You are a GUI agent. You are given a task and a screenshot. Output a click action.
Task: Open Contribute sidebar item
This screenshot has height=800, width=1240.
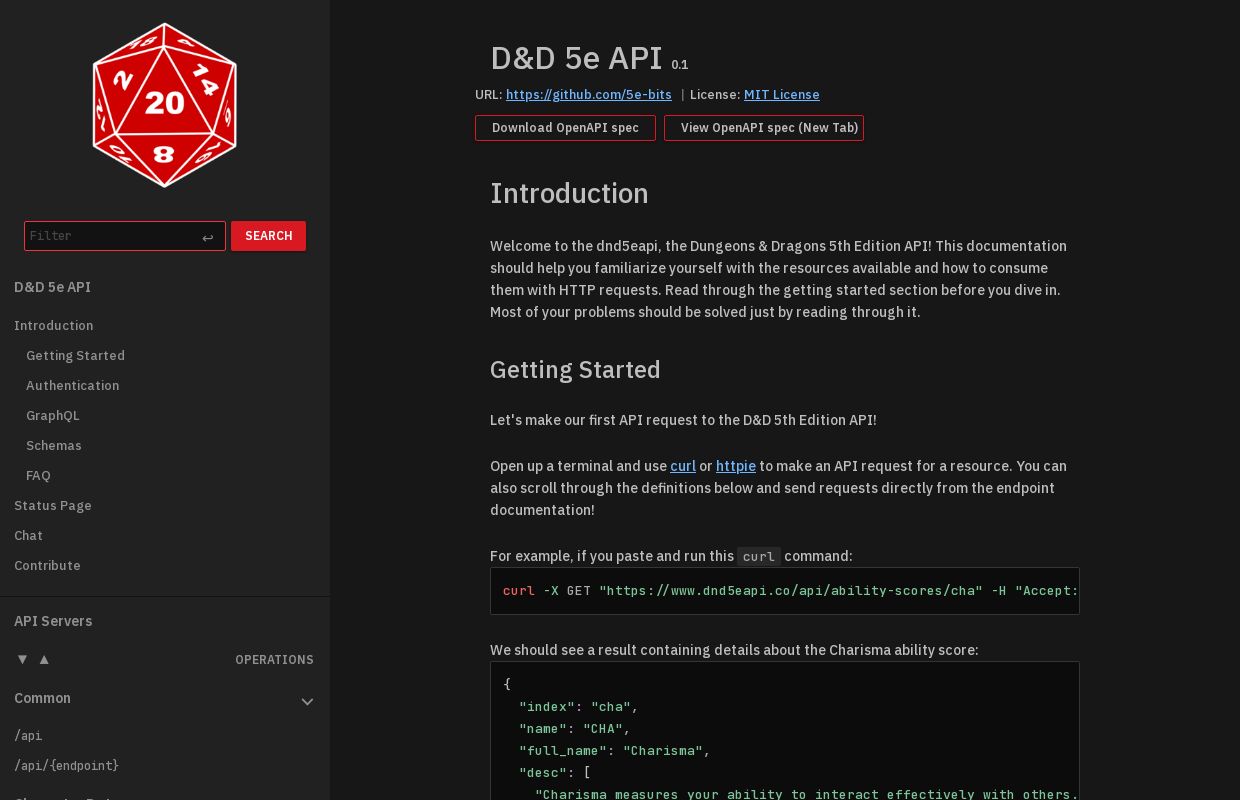tap(47, 566)
